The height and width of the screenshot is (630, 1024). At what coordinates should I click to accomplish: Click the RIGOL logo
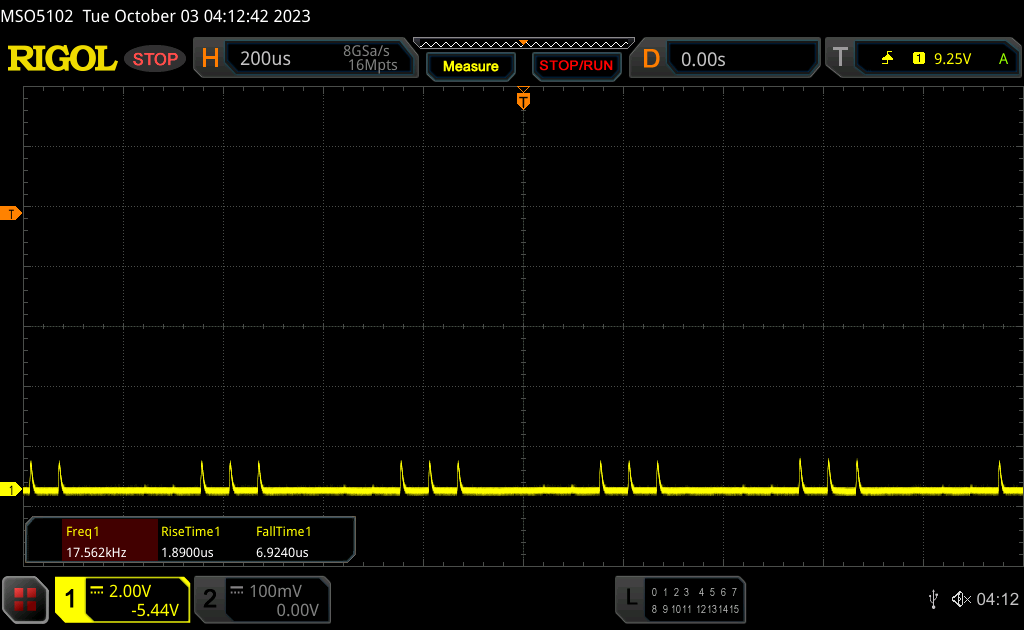tap(62, 59)
